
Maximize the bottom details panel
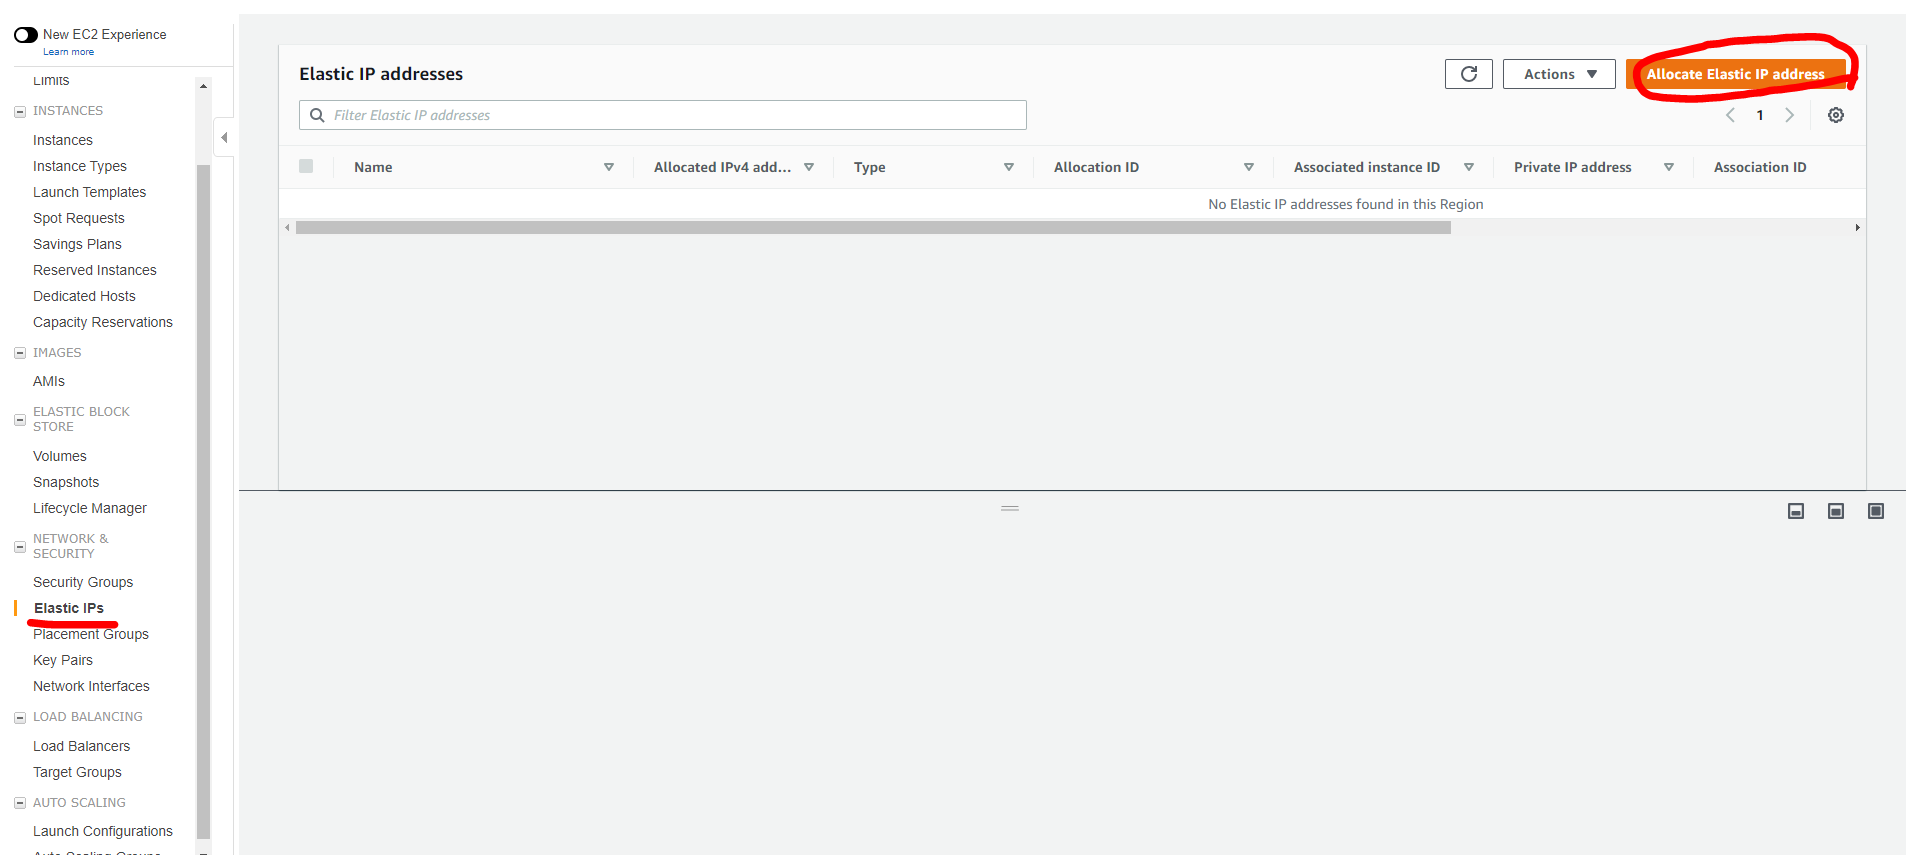(1876, 511)
